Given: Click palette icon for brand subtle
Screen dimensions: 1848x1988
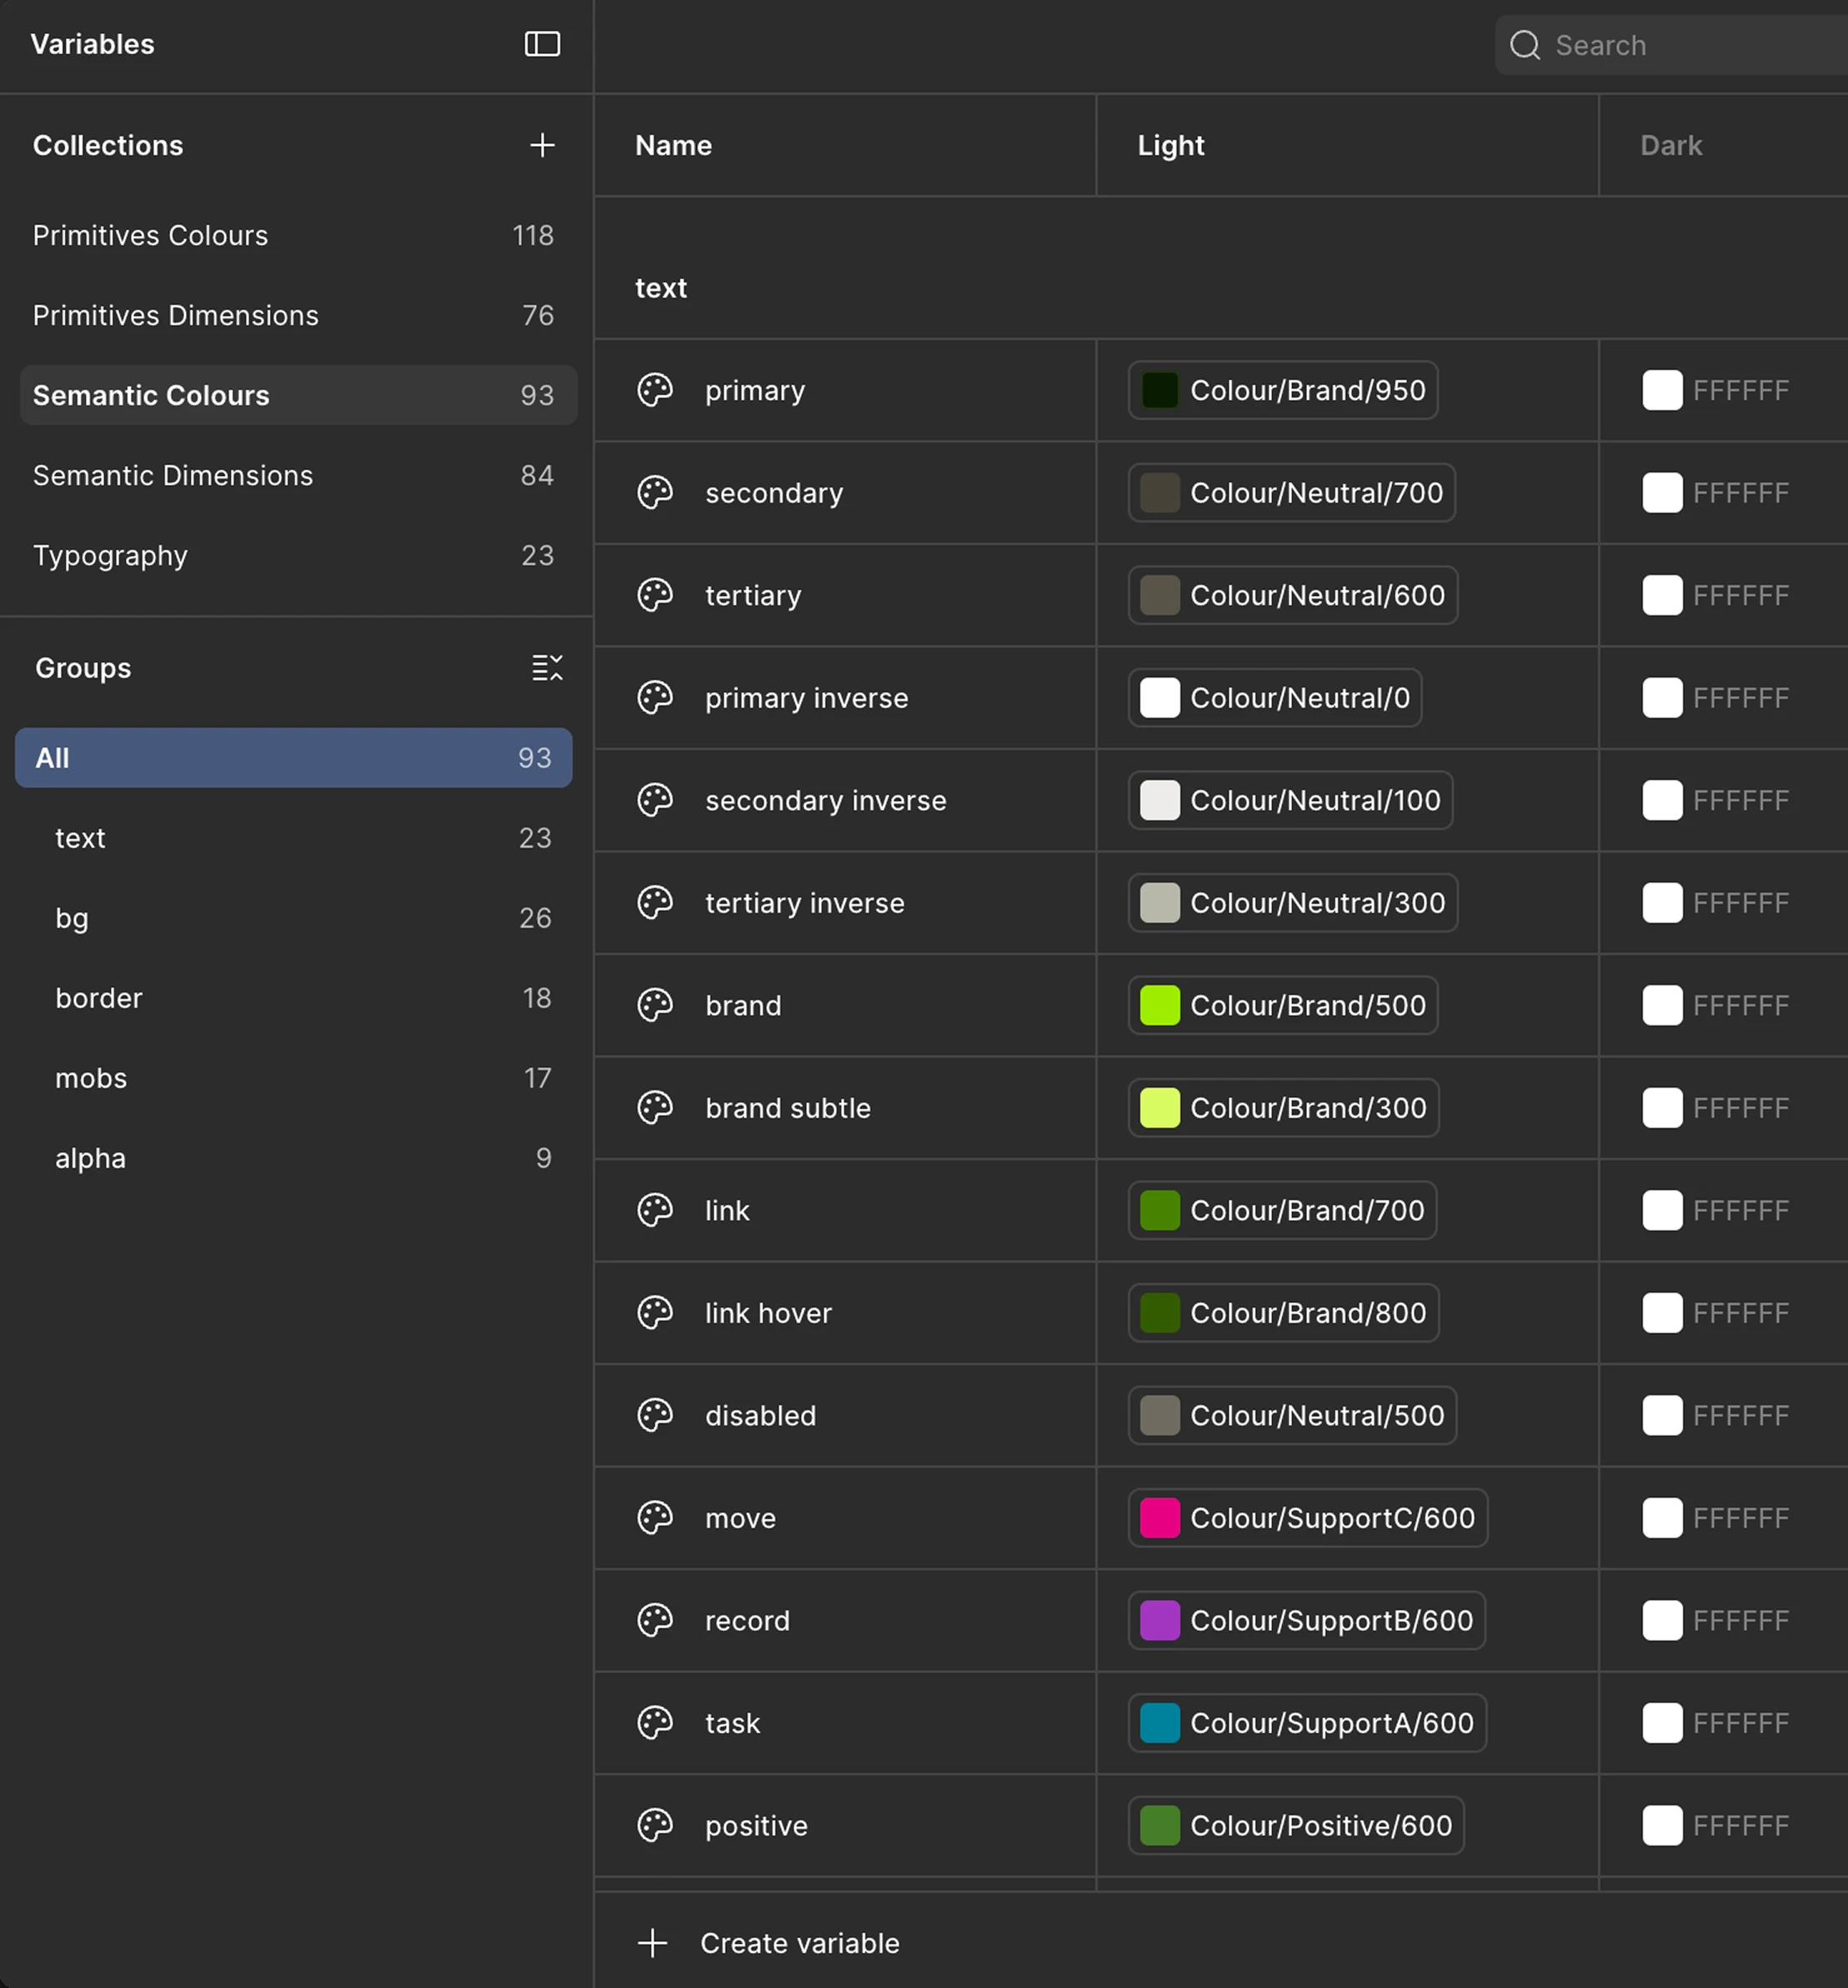Looking at the screenshot, I should point(655,1108).
